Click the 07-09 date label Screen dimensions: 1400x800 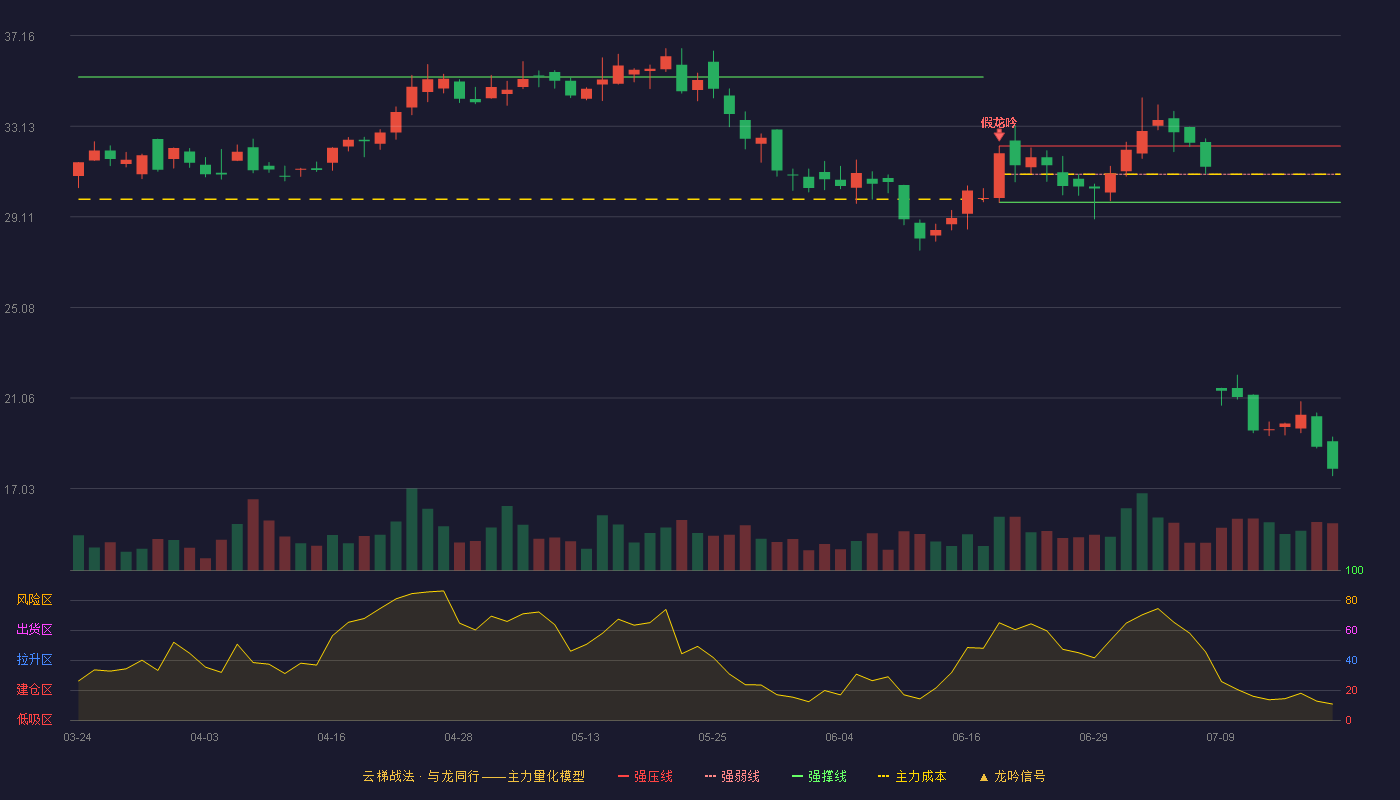tap(1220, 737)
